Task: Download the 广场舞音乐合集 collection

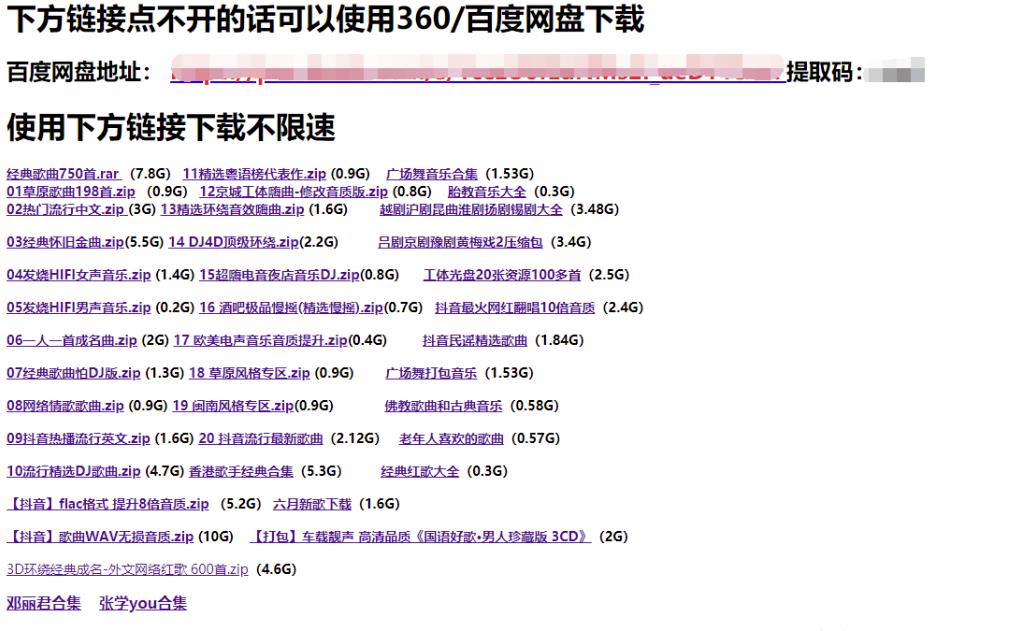Action: click(x=429, y=172)
